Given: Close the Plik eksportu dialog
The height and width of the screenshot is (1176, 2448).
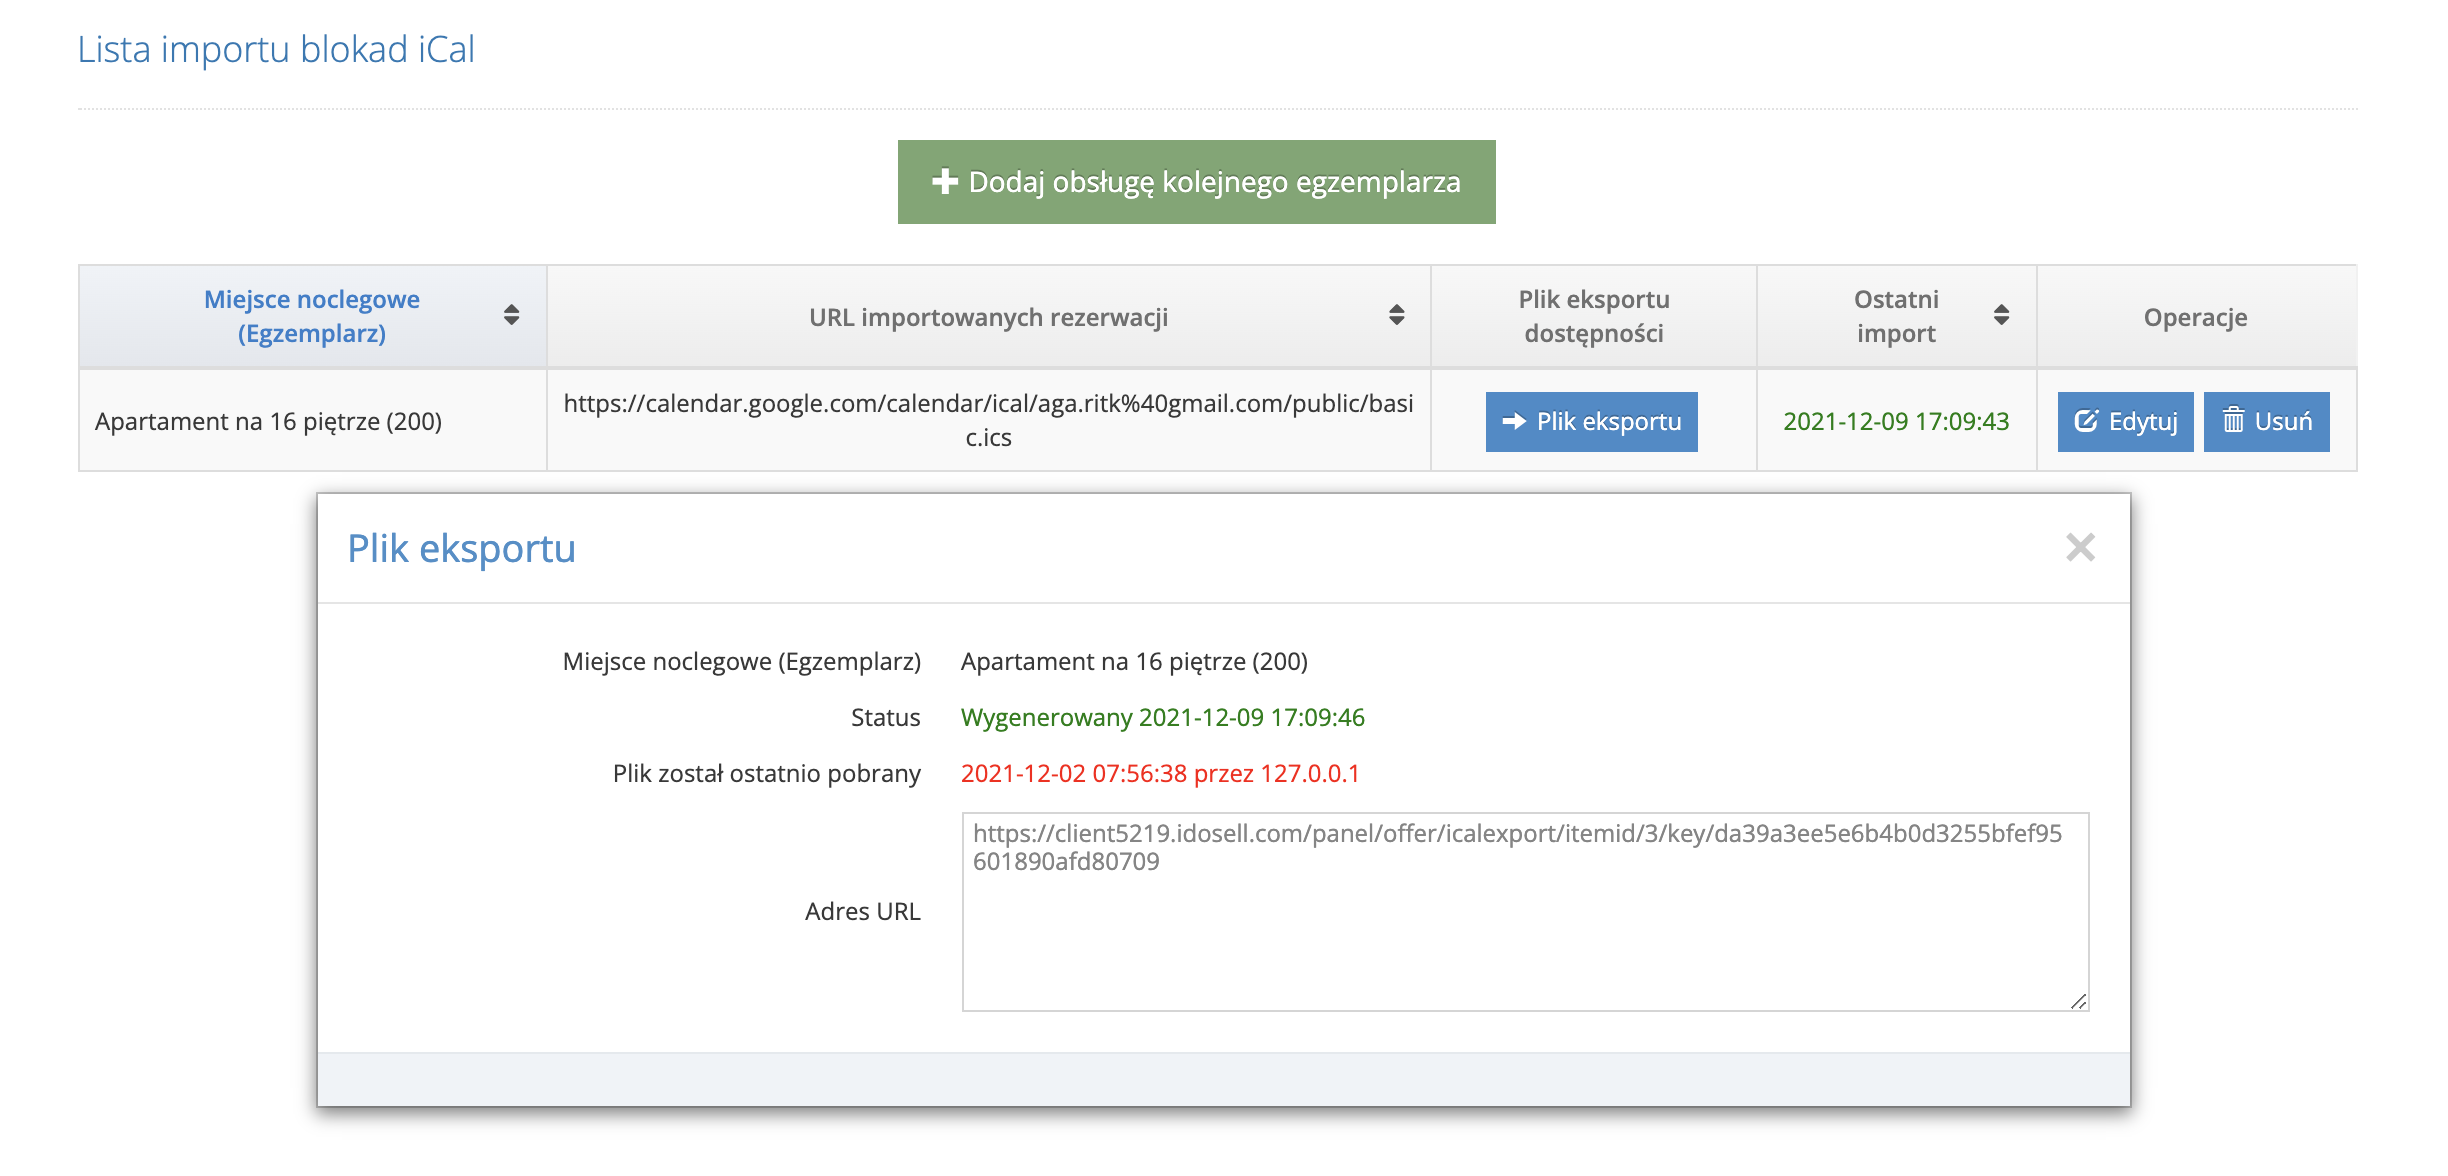Looking at the screenshot, I should [2080, 547].
